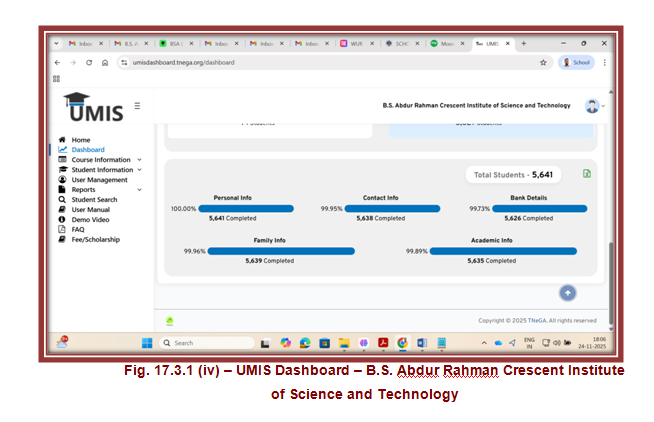The width and height of the screenshot is (654, 422).
Task: Open the user profile avatar menu
Action: [x=592, y=105]
